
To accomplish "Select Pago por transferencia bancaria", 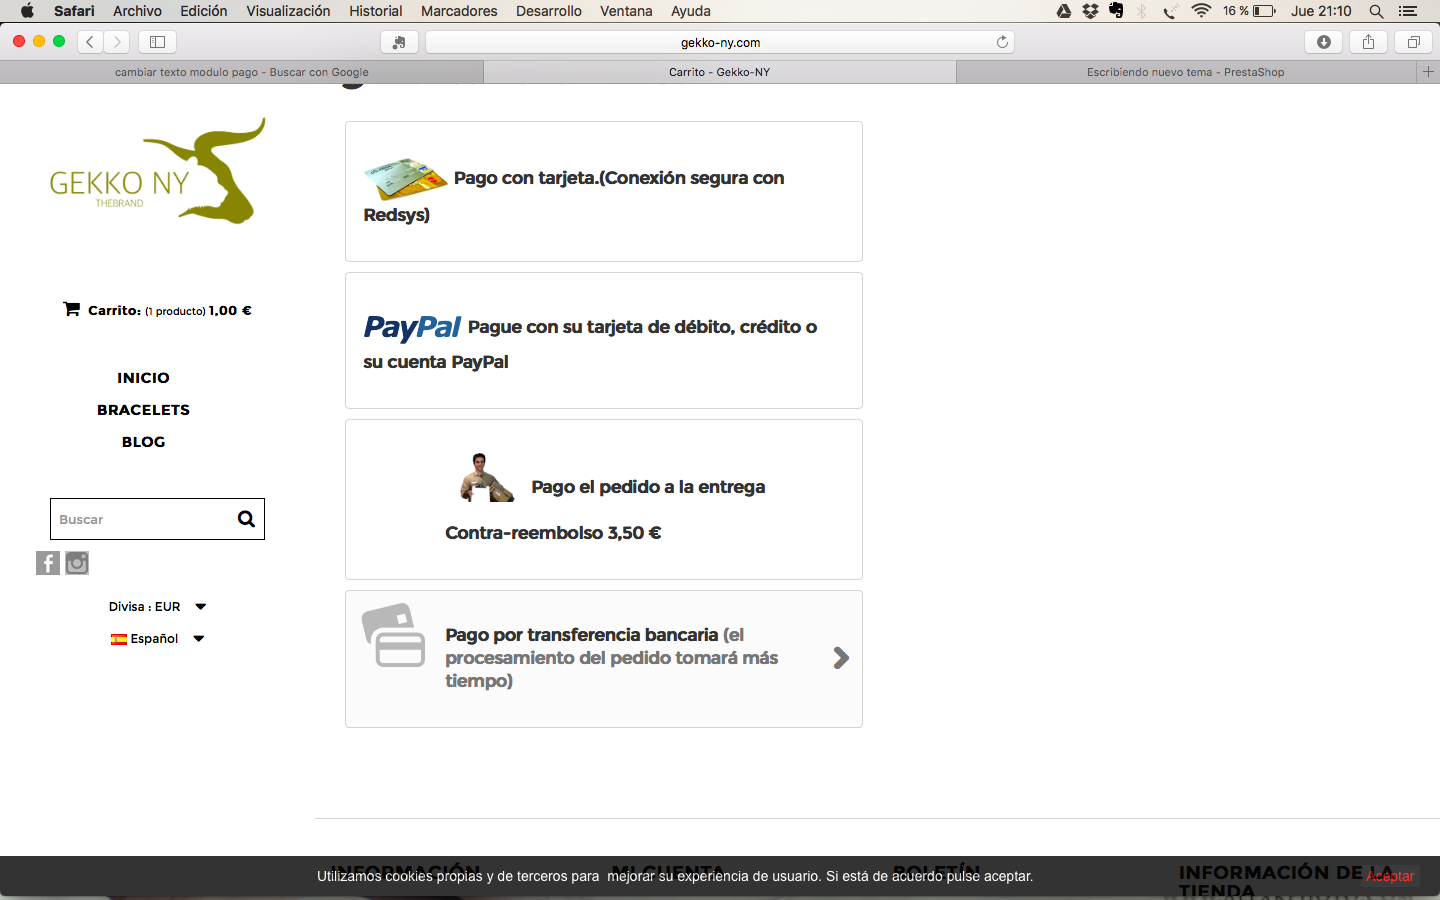I will tap(604, 659).
